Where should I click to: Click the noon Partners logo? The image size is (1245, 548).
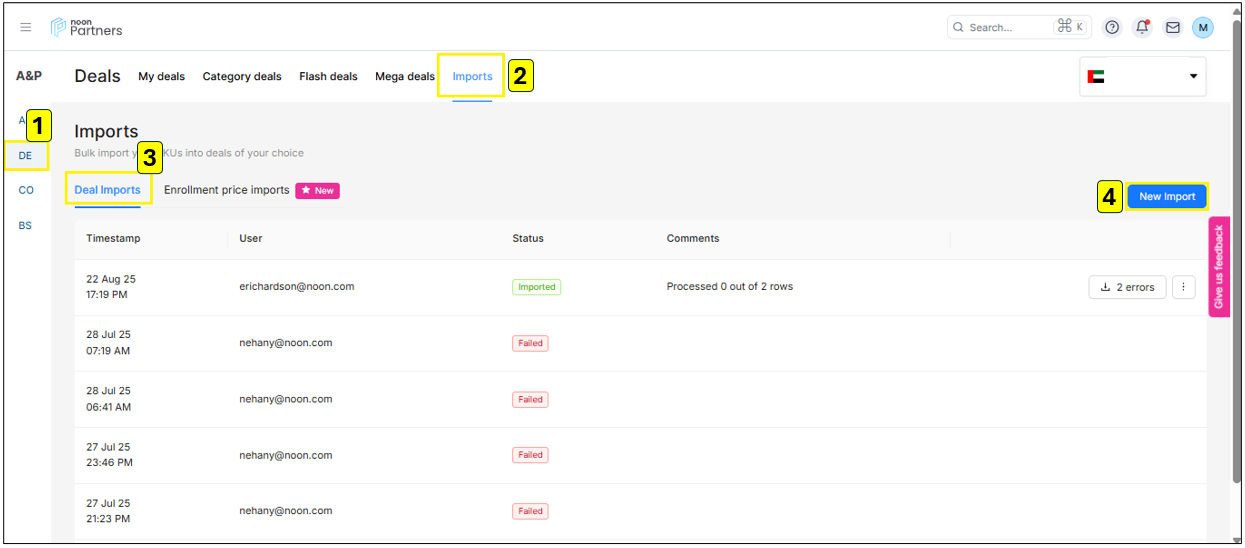point(87,27)
